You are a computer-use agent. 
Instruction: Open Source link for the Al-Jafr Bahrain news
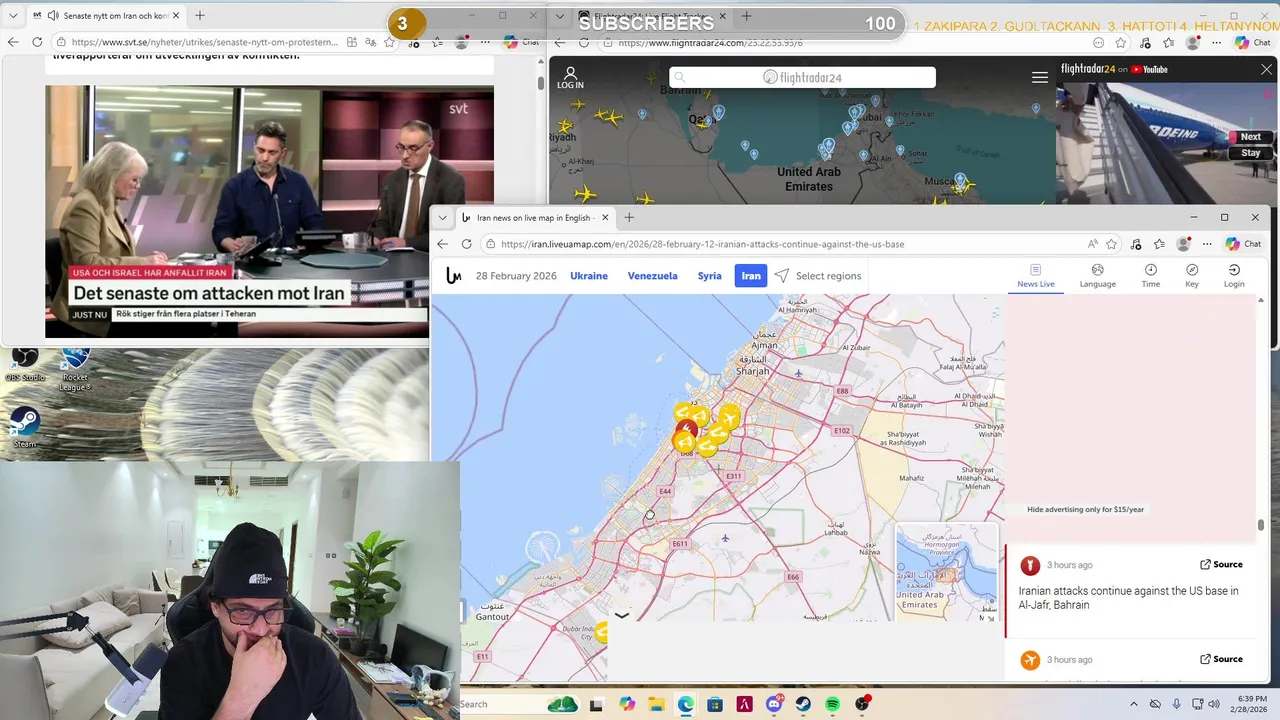coord(1221,564)
